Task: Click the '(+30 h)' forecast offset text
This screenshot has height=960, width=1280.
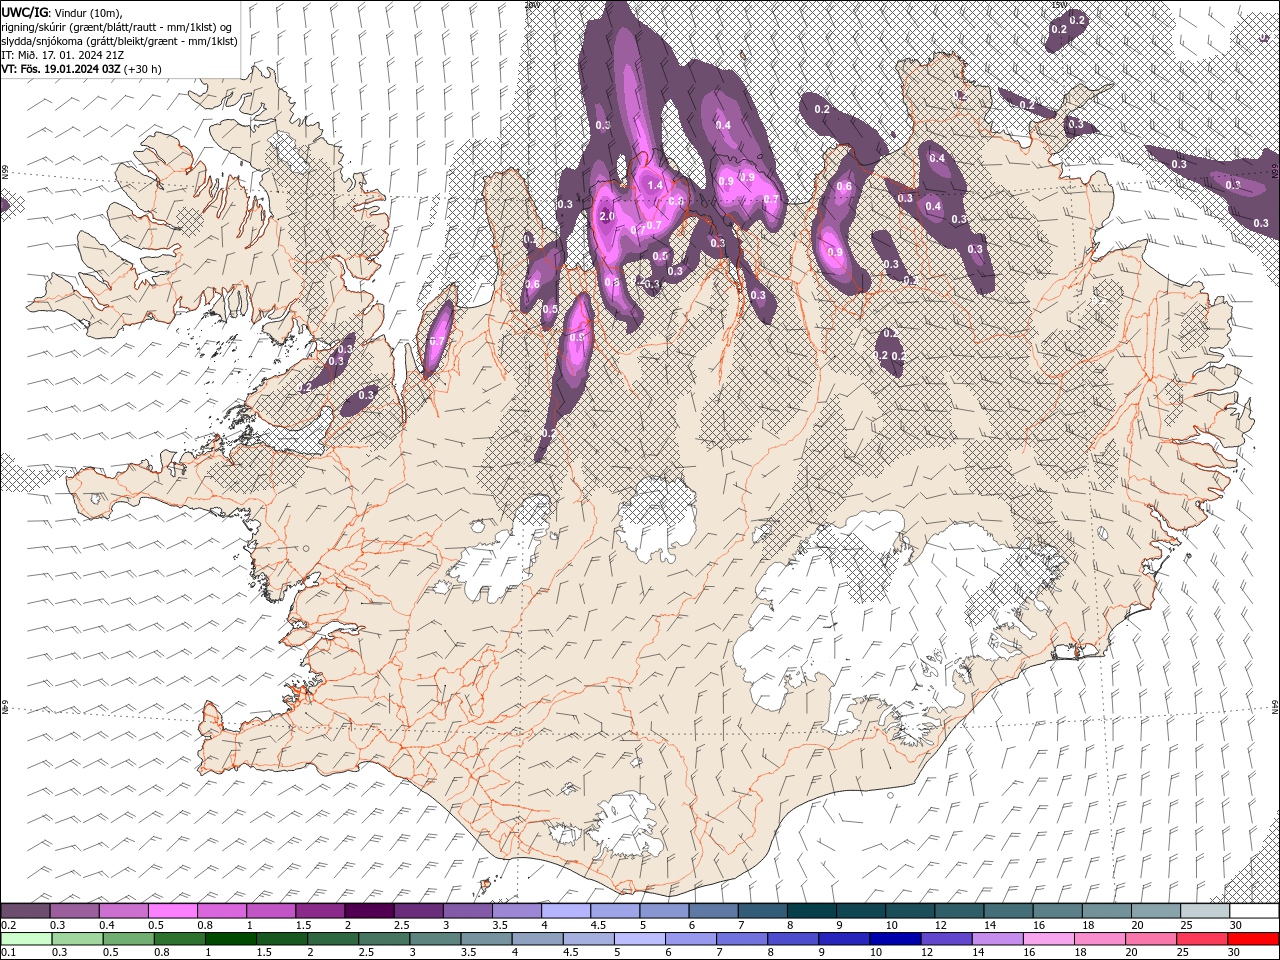Action: 143,69
